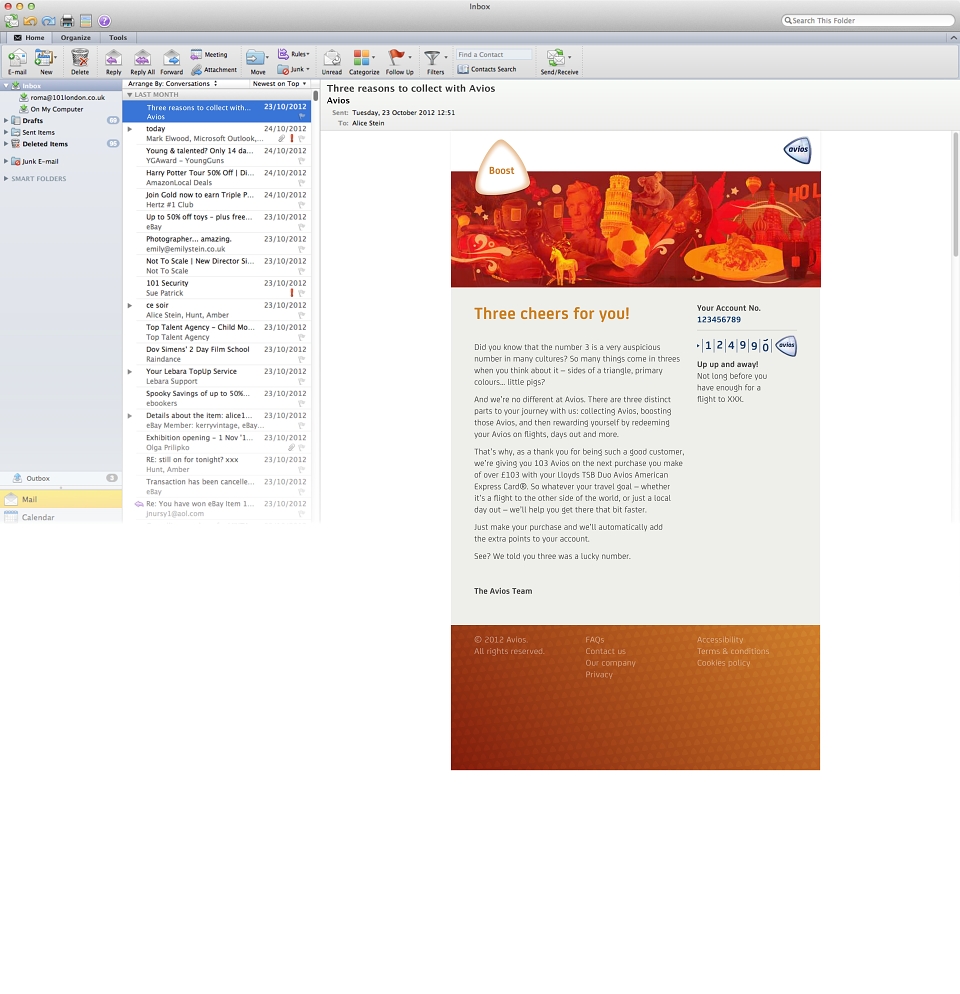Reply to the Avios message

[114, 61]
